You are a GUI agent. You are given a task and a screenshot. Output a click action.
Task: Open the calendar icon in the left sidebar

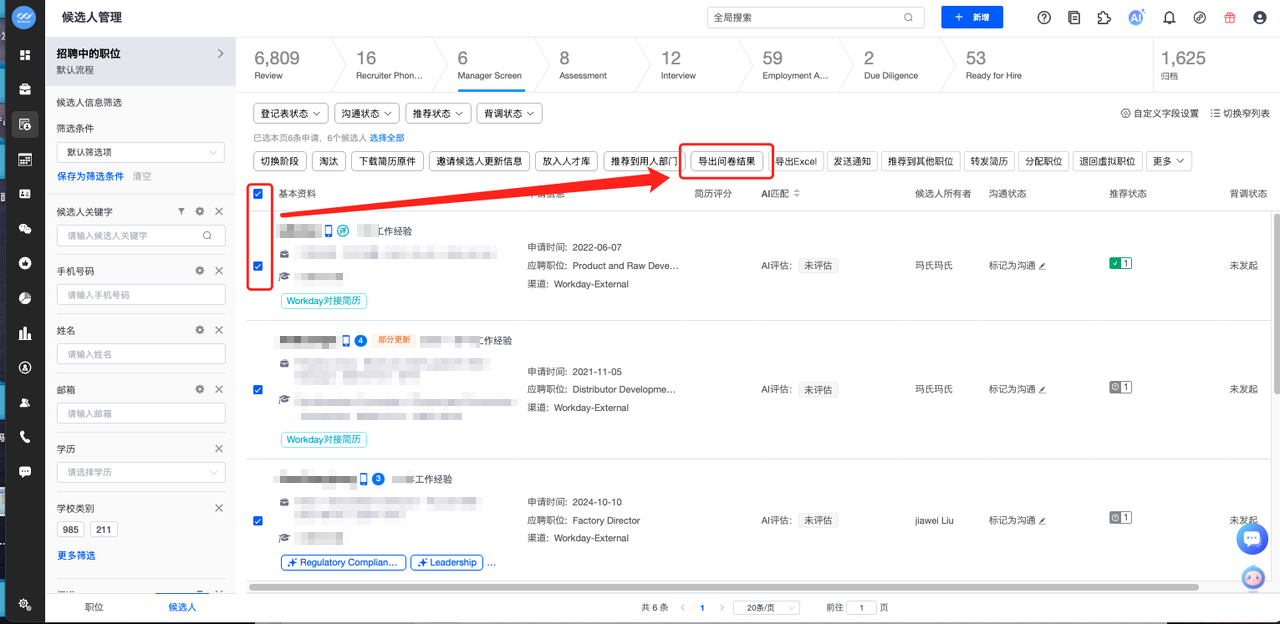coord(25,159)
